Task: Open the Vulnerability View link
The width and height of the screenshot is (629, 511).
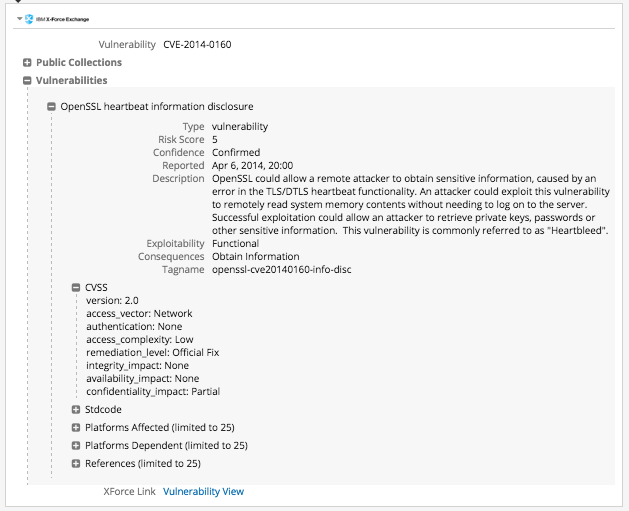Action: (203, 491)
